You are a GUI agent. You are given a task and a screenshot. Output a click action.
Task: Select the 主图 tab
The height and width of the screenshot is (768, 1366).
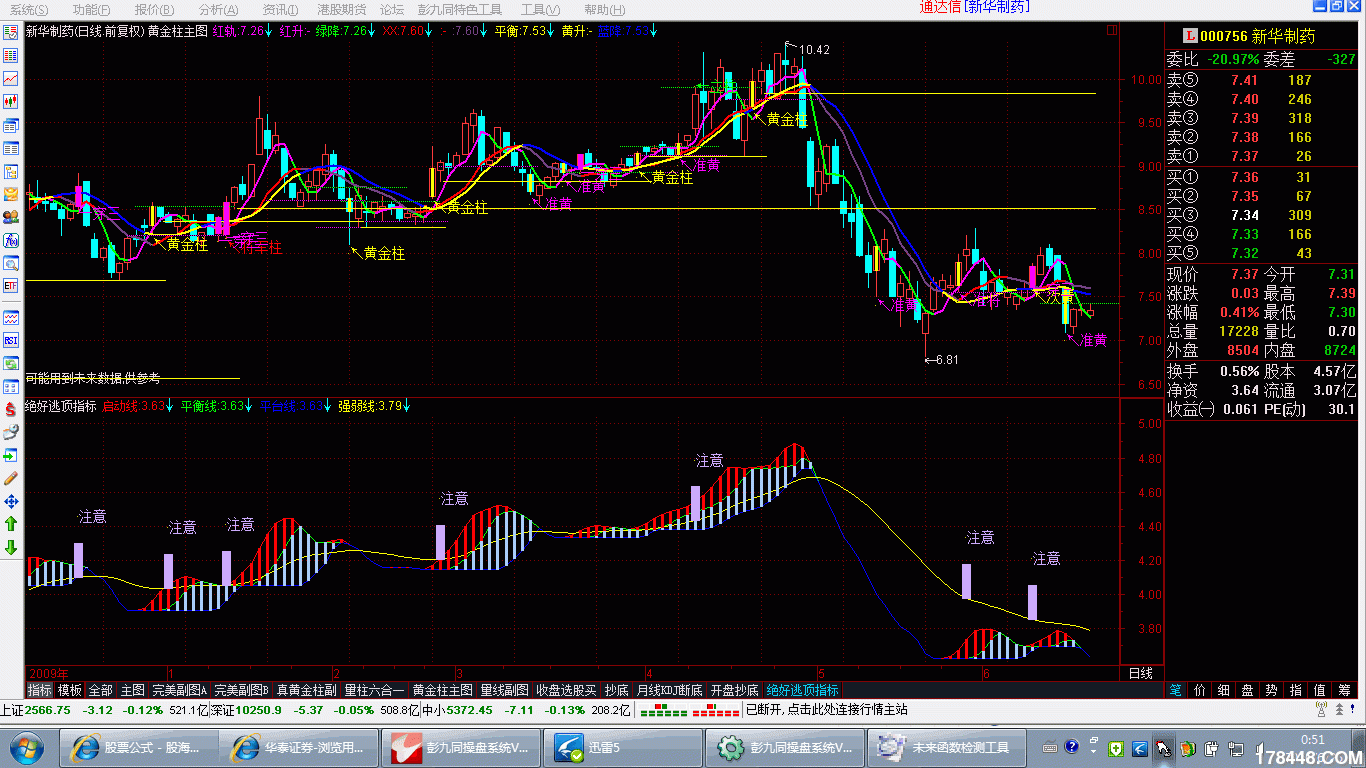tap(132, 690)
